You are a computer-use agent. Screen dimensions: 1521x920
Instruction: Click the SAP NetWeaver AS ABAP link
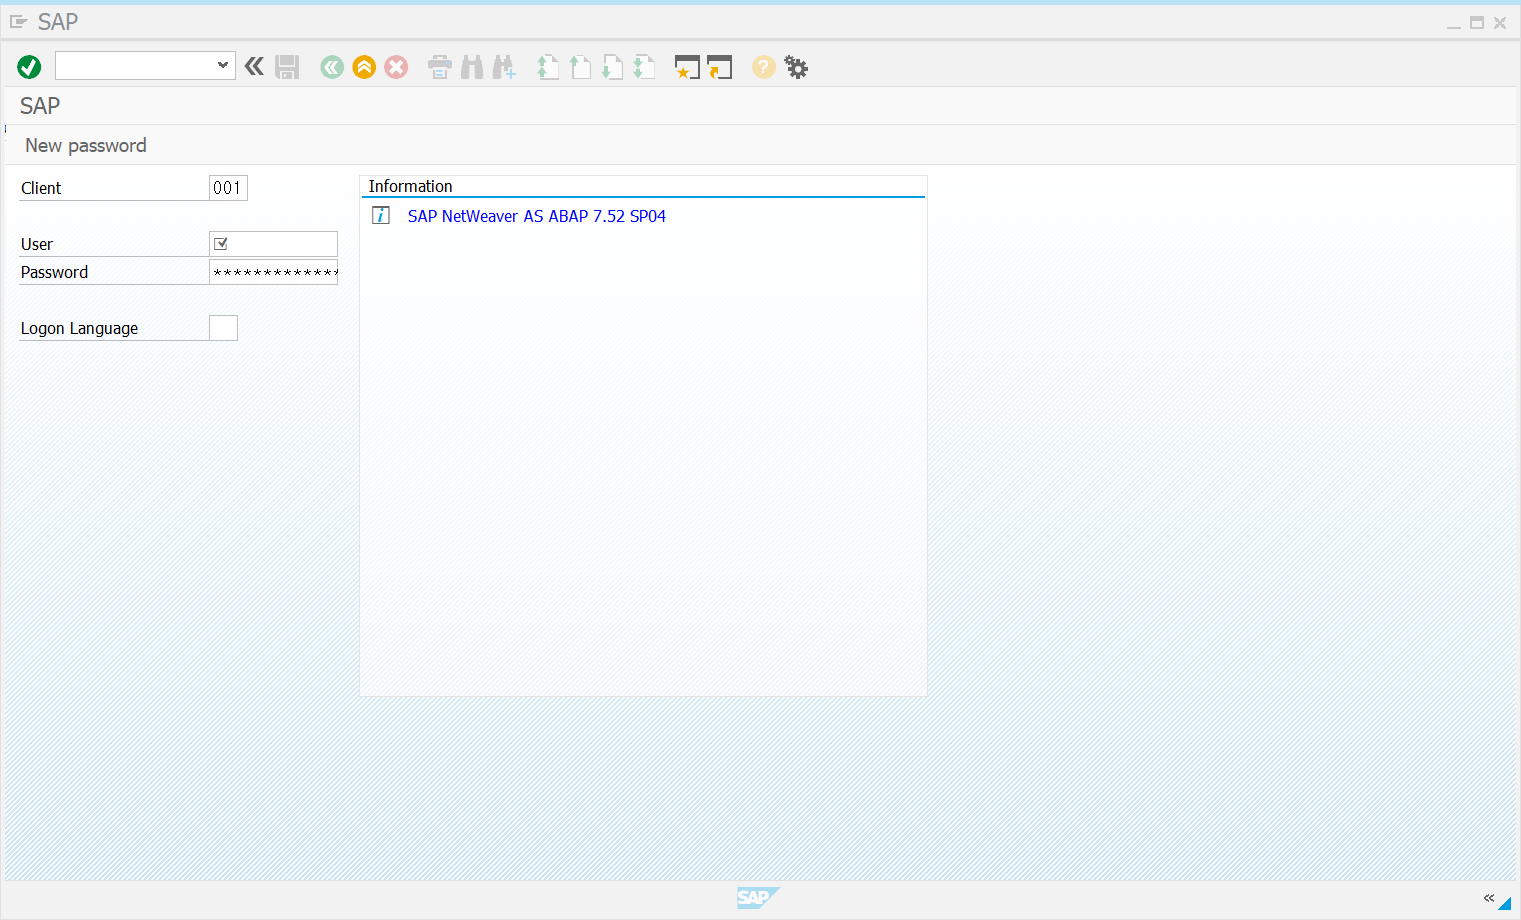[536, 216]
